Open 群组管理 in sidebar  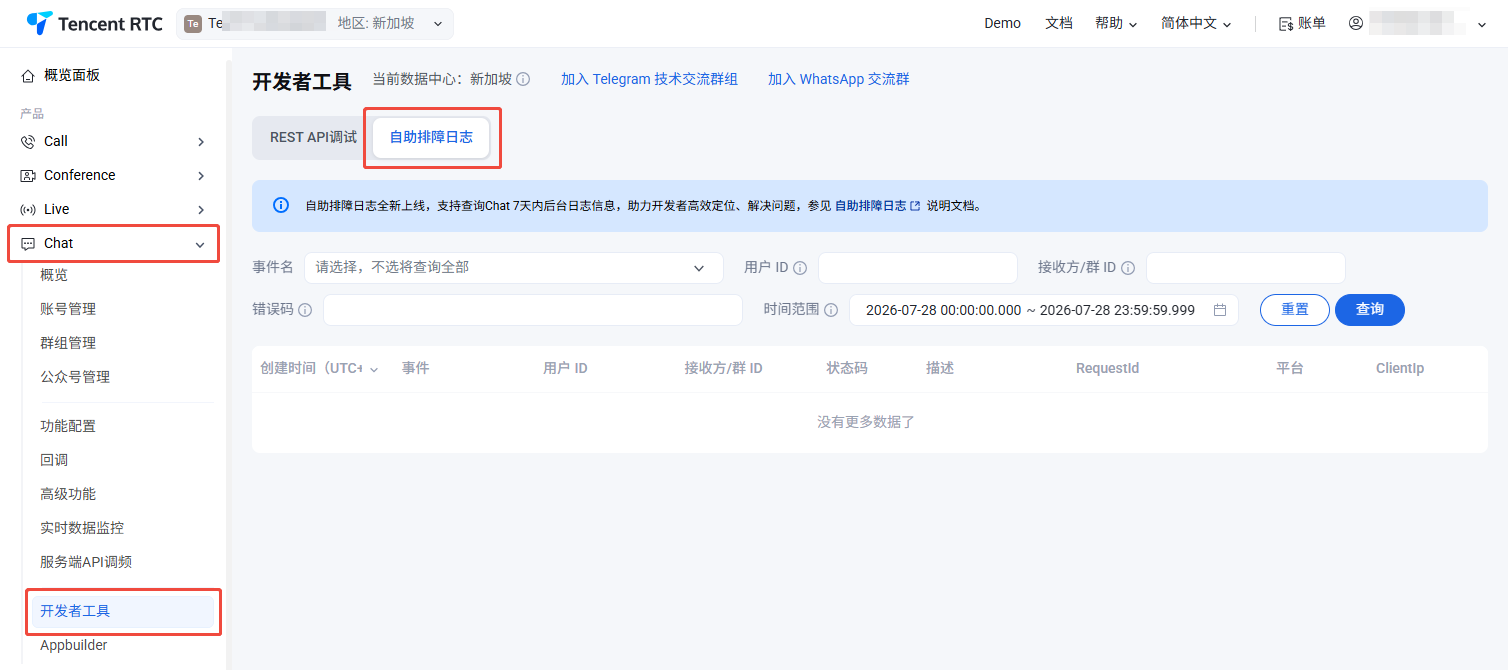click(68, 343)
